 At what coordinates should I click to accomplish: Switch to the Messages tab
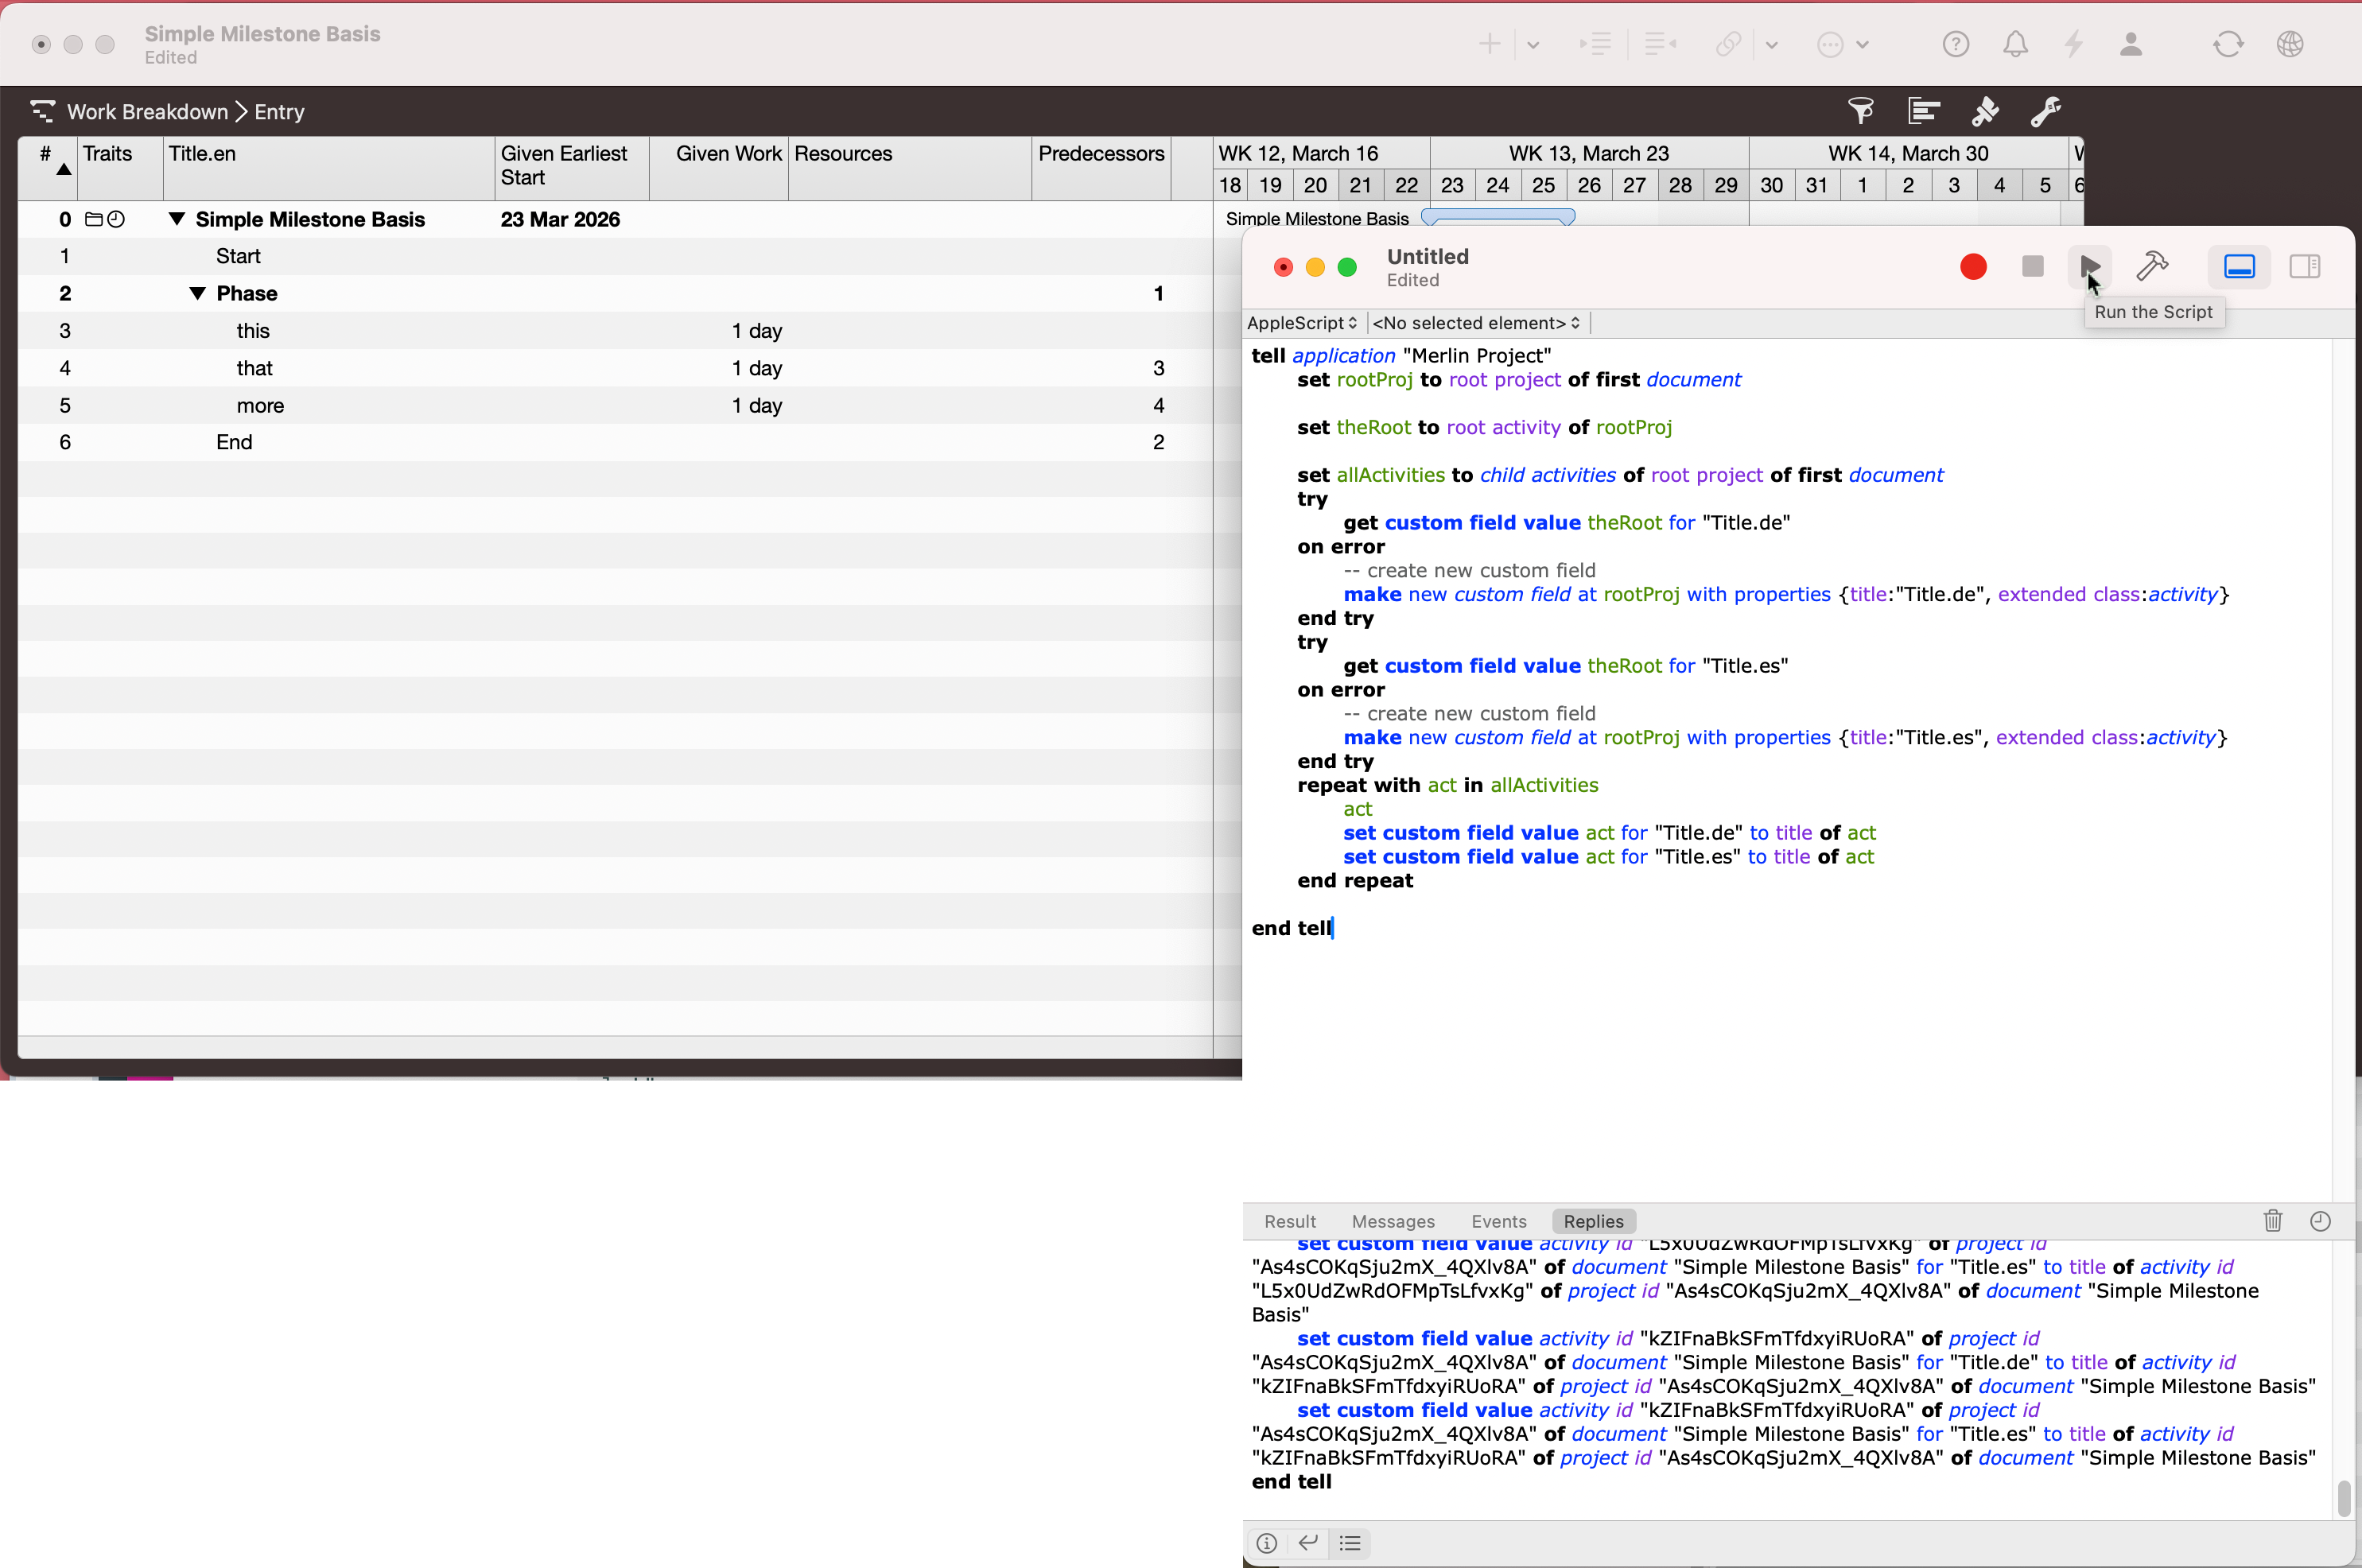coord(1393,1221)
